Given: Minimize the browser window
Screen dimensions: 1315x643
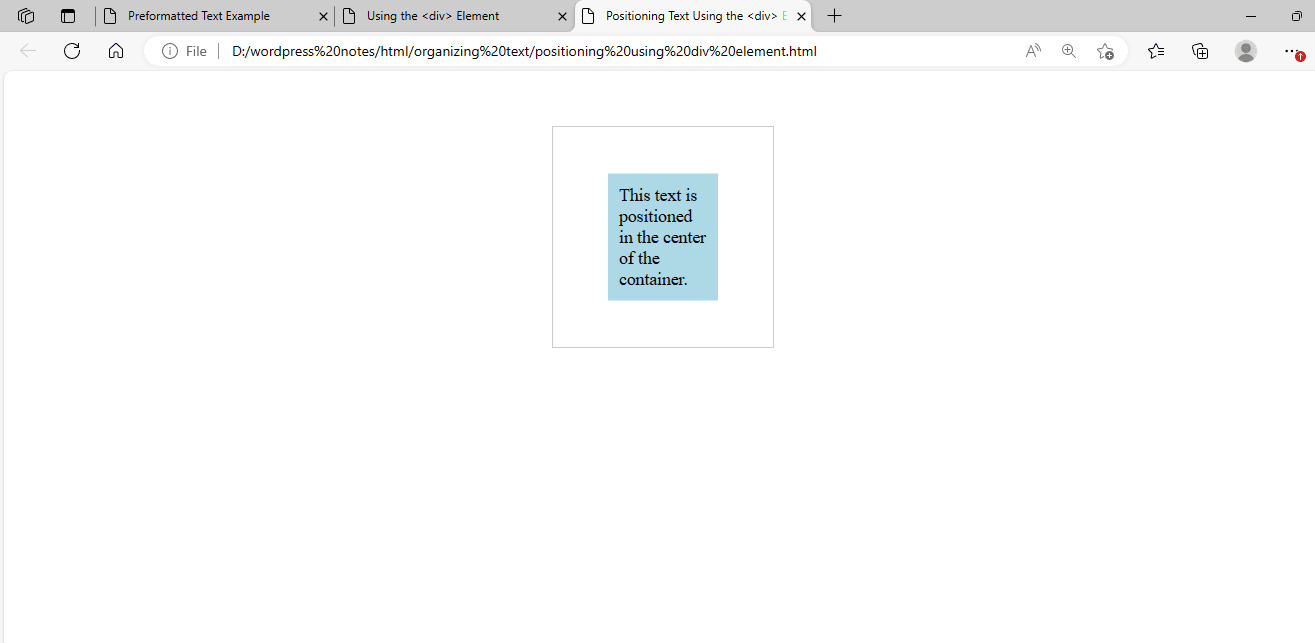Looking at the screenshot, I should point(1252,16).
